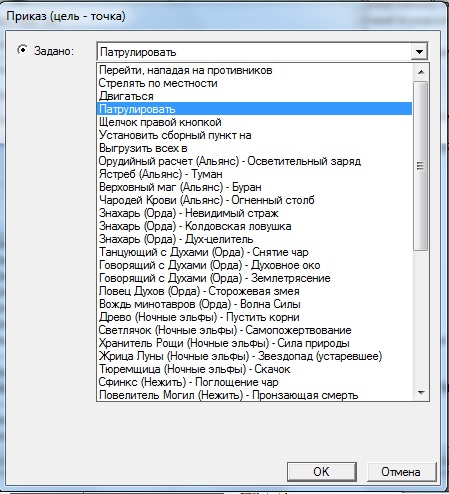Select highlighted Патрулировать list entry

[x=255, y=109]
